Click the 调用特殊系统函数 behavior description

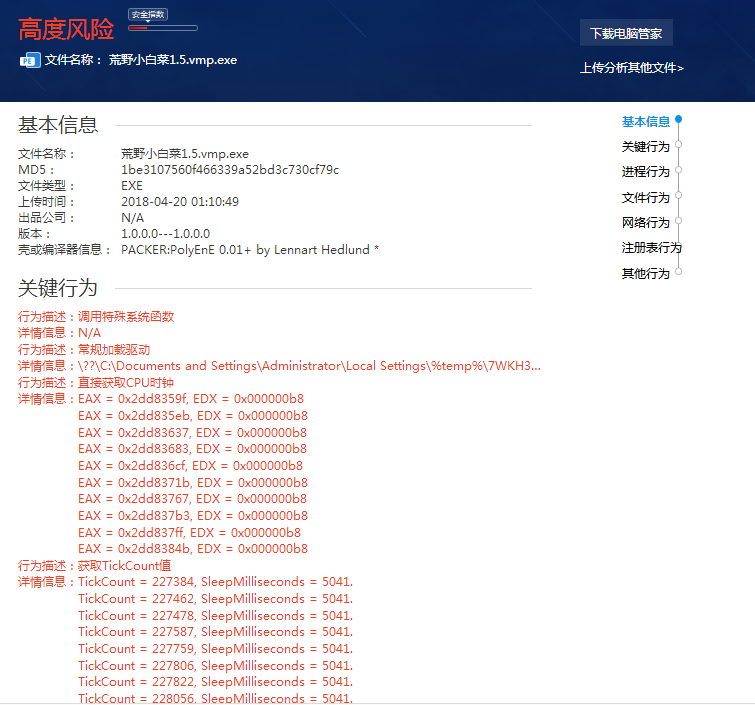126,317
